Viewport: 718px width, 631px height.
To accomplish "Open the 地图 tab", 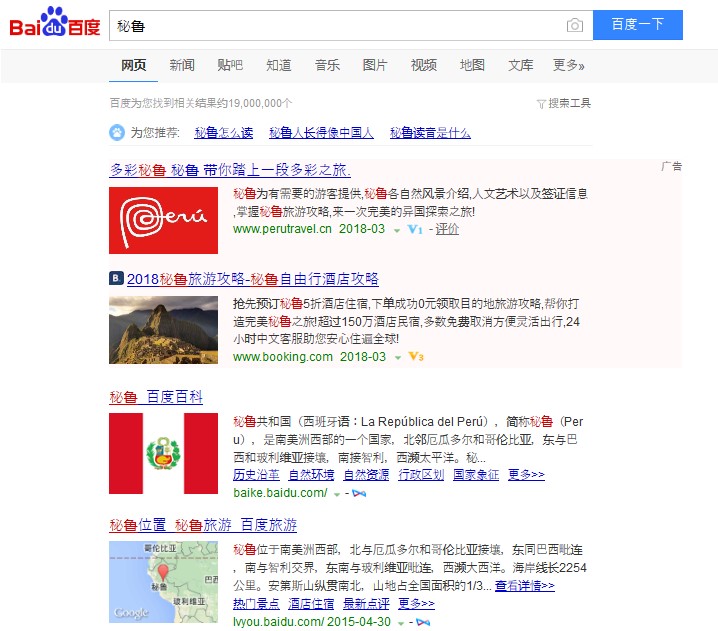I will pyautogui.click(x=472, y=65).
